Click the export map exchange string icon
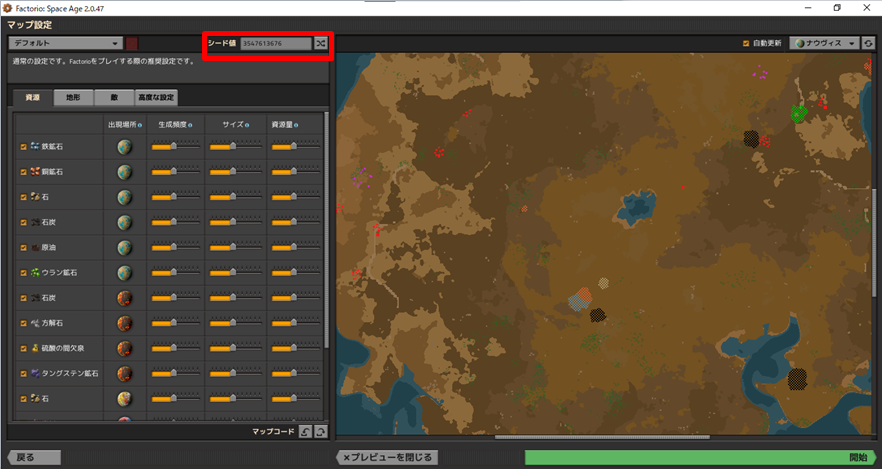The height and width of the screenshot is (469, 882). (x=321, y=431)
